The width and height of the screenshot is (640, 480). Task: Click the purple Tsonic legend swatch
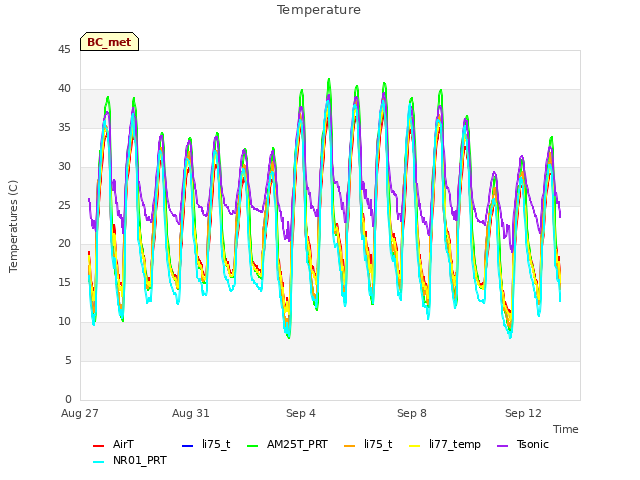[x=502, y=445]
